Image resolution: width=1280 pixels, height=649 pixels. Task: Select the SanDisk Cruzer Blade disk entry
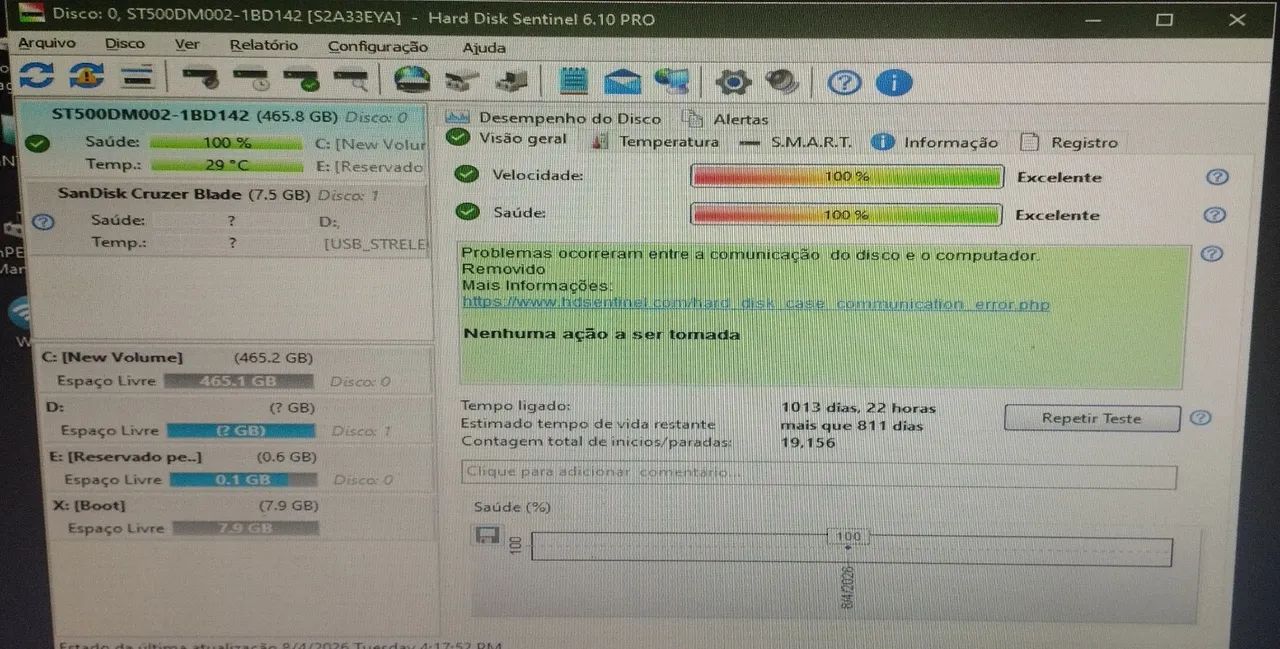click(230, 219)
